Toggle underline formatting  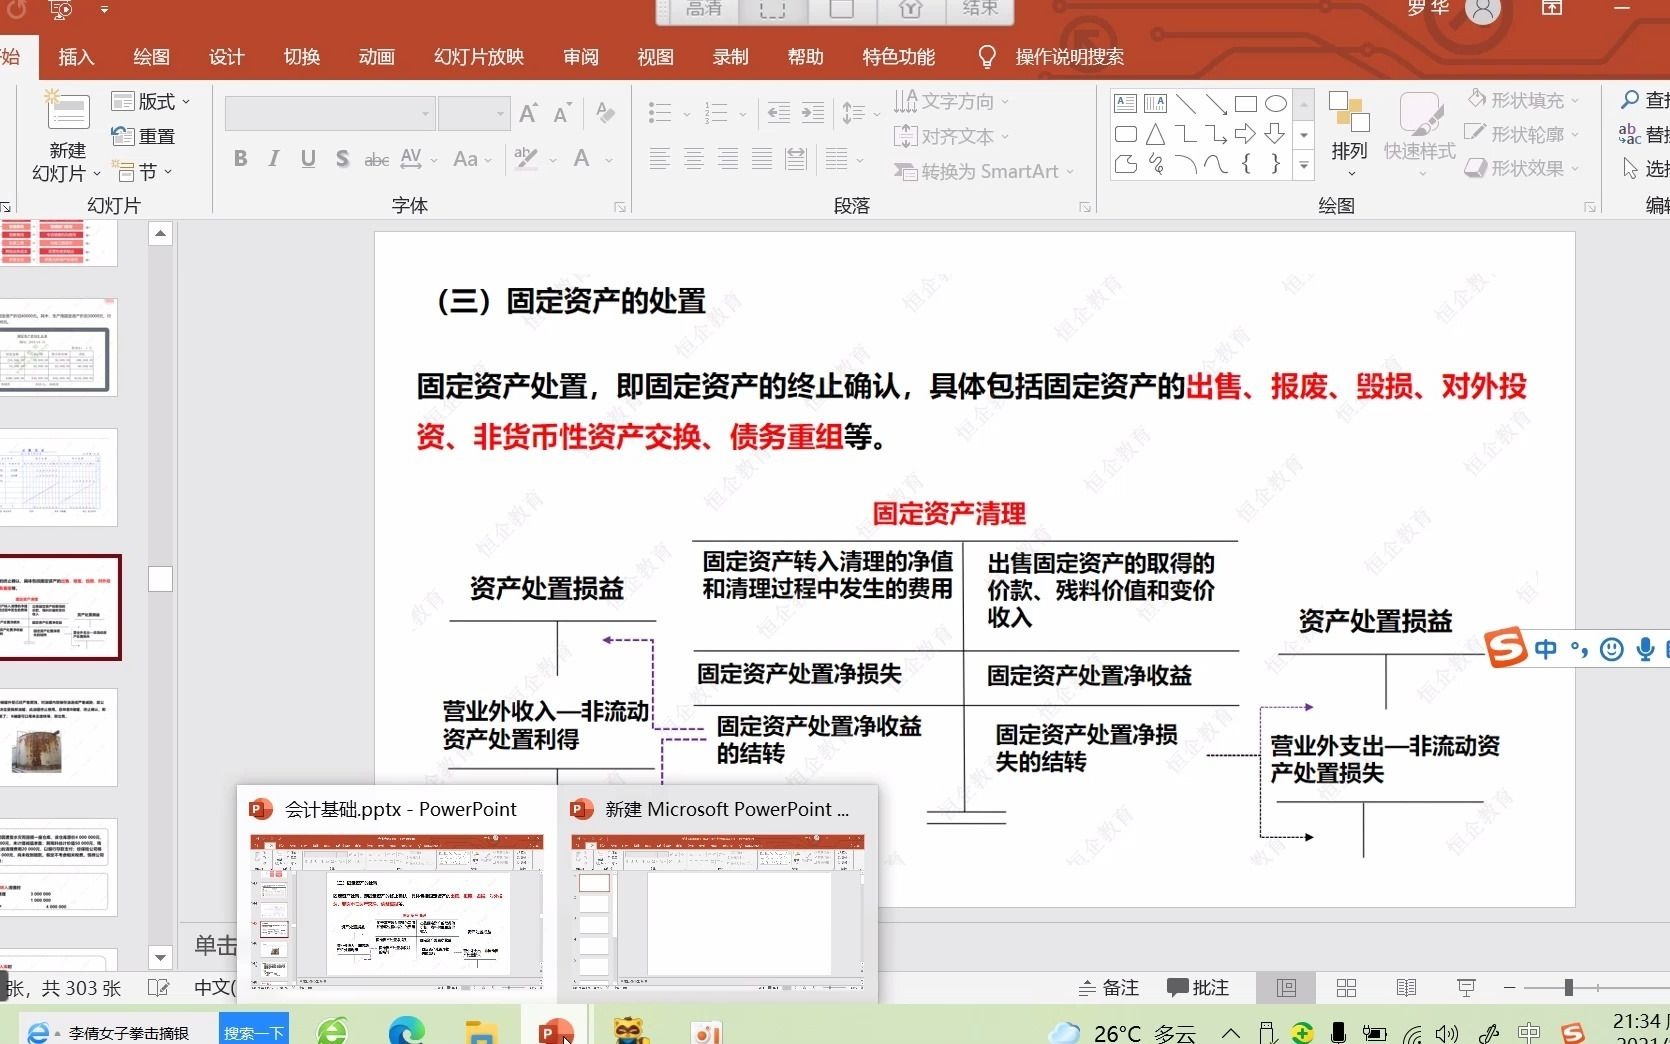[x=308, y=159]
